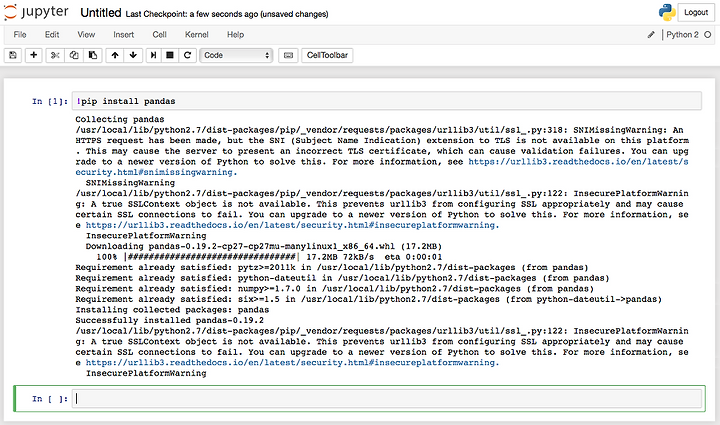This screenshot has width=720, height=425.
Task: Click the 'Python 2' kernel name
Action: [x=682, y=34]
